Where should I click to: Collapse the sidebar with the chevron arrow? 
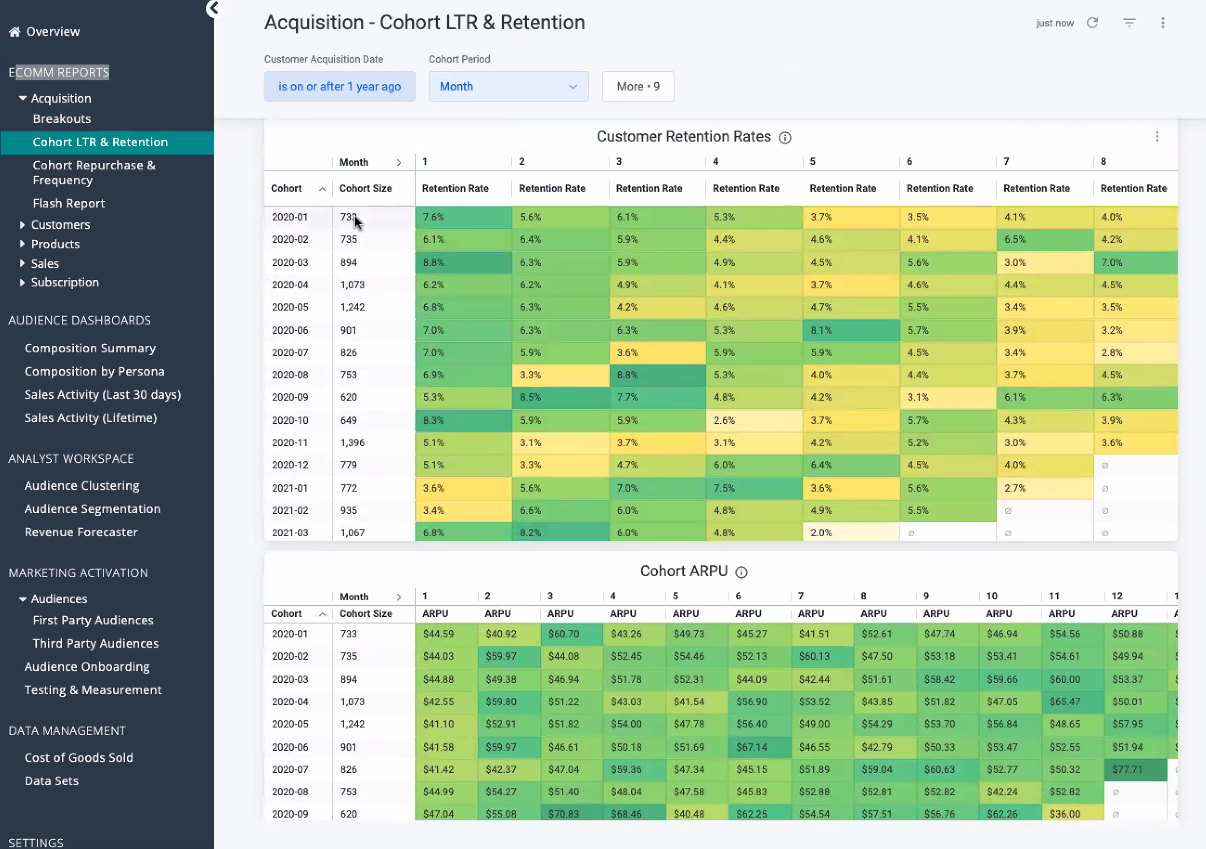click(212, 9)
